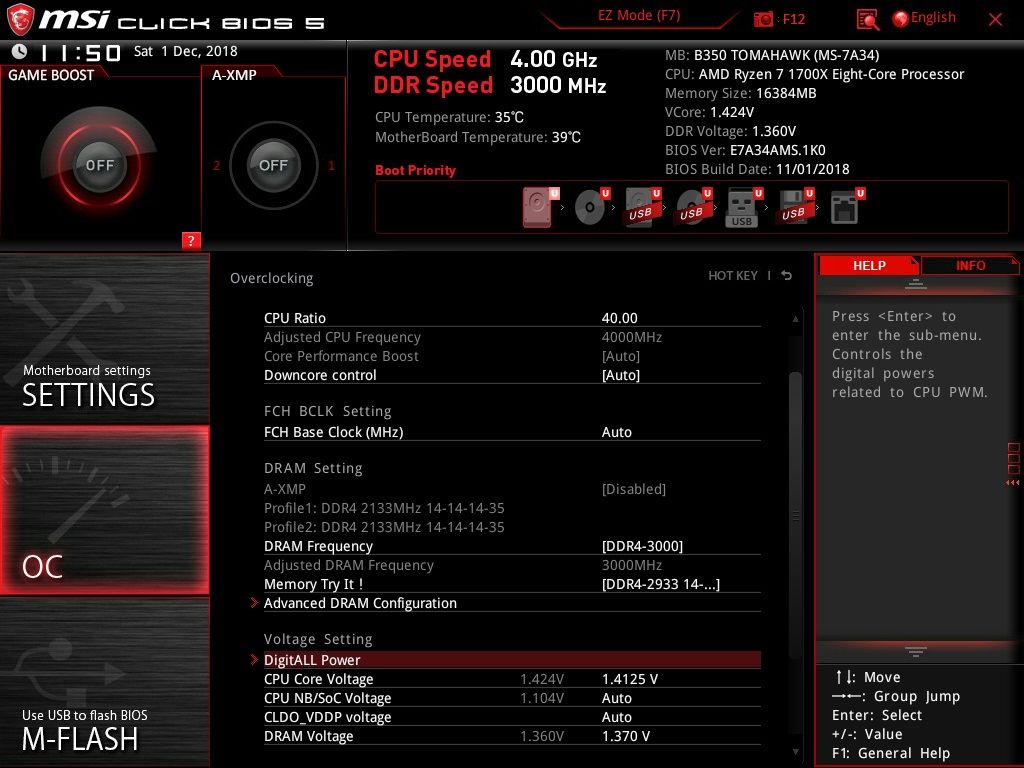Edit CPU NB/SoC Voltage Auto value
This screenshot has height=768, width=1024.
tap(616, 698)
